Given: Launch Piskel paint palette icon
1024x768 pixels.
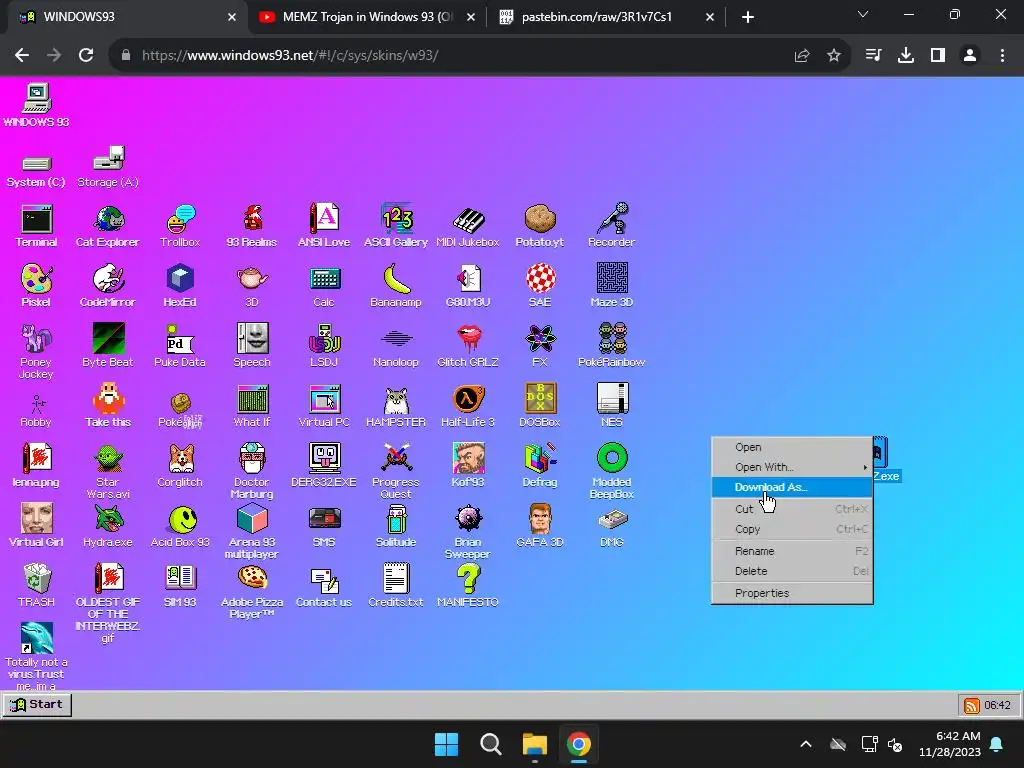Looking at the screenshot, I should point(36,285).
